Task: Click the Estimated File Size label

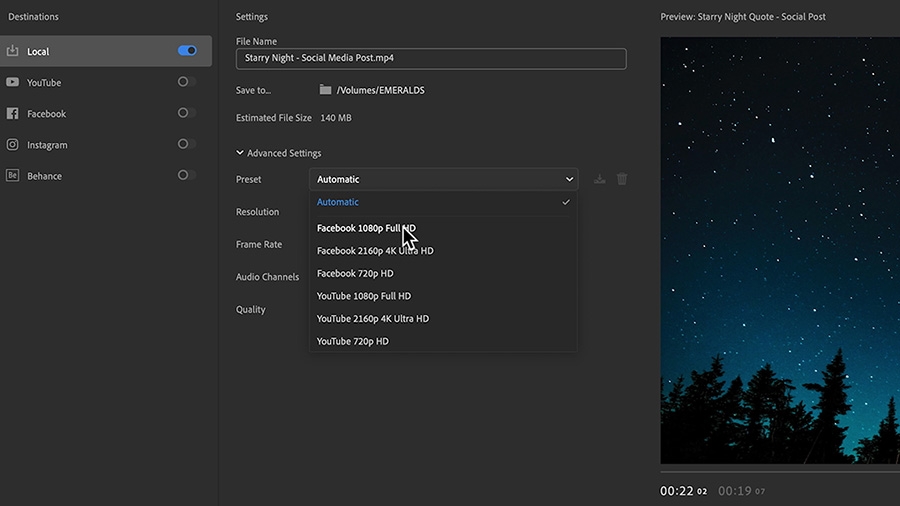Action: (274, 118)
